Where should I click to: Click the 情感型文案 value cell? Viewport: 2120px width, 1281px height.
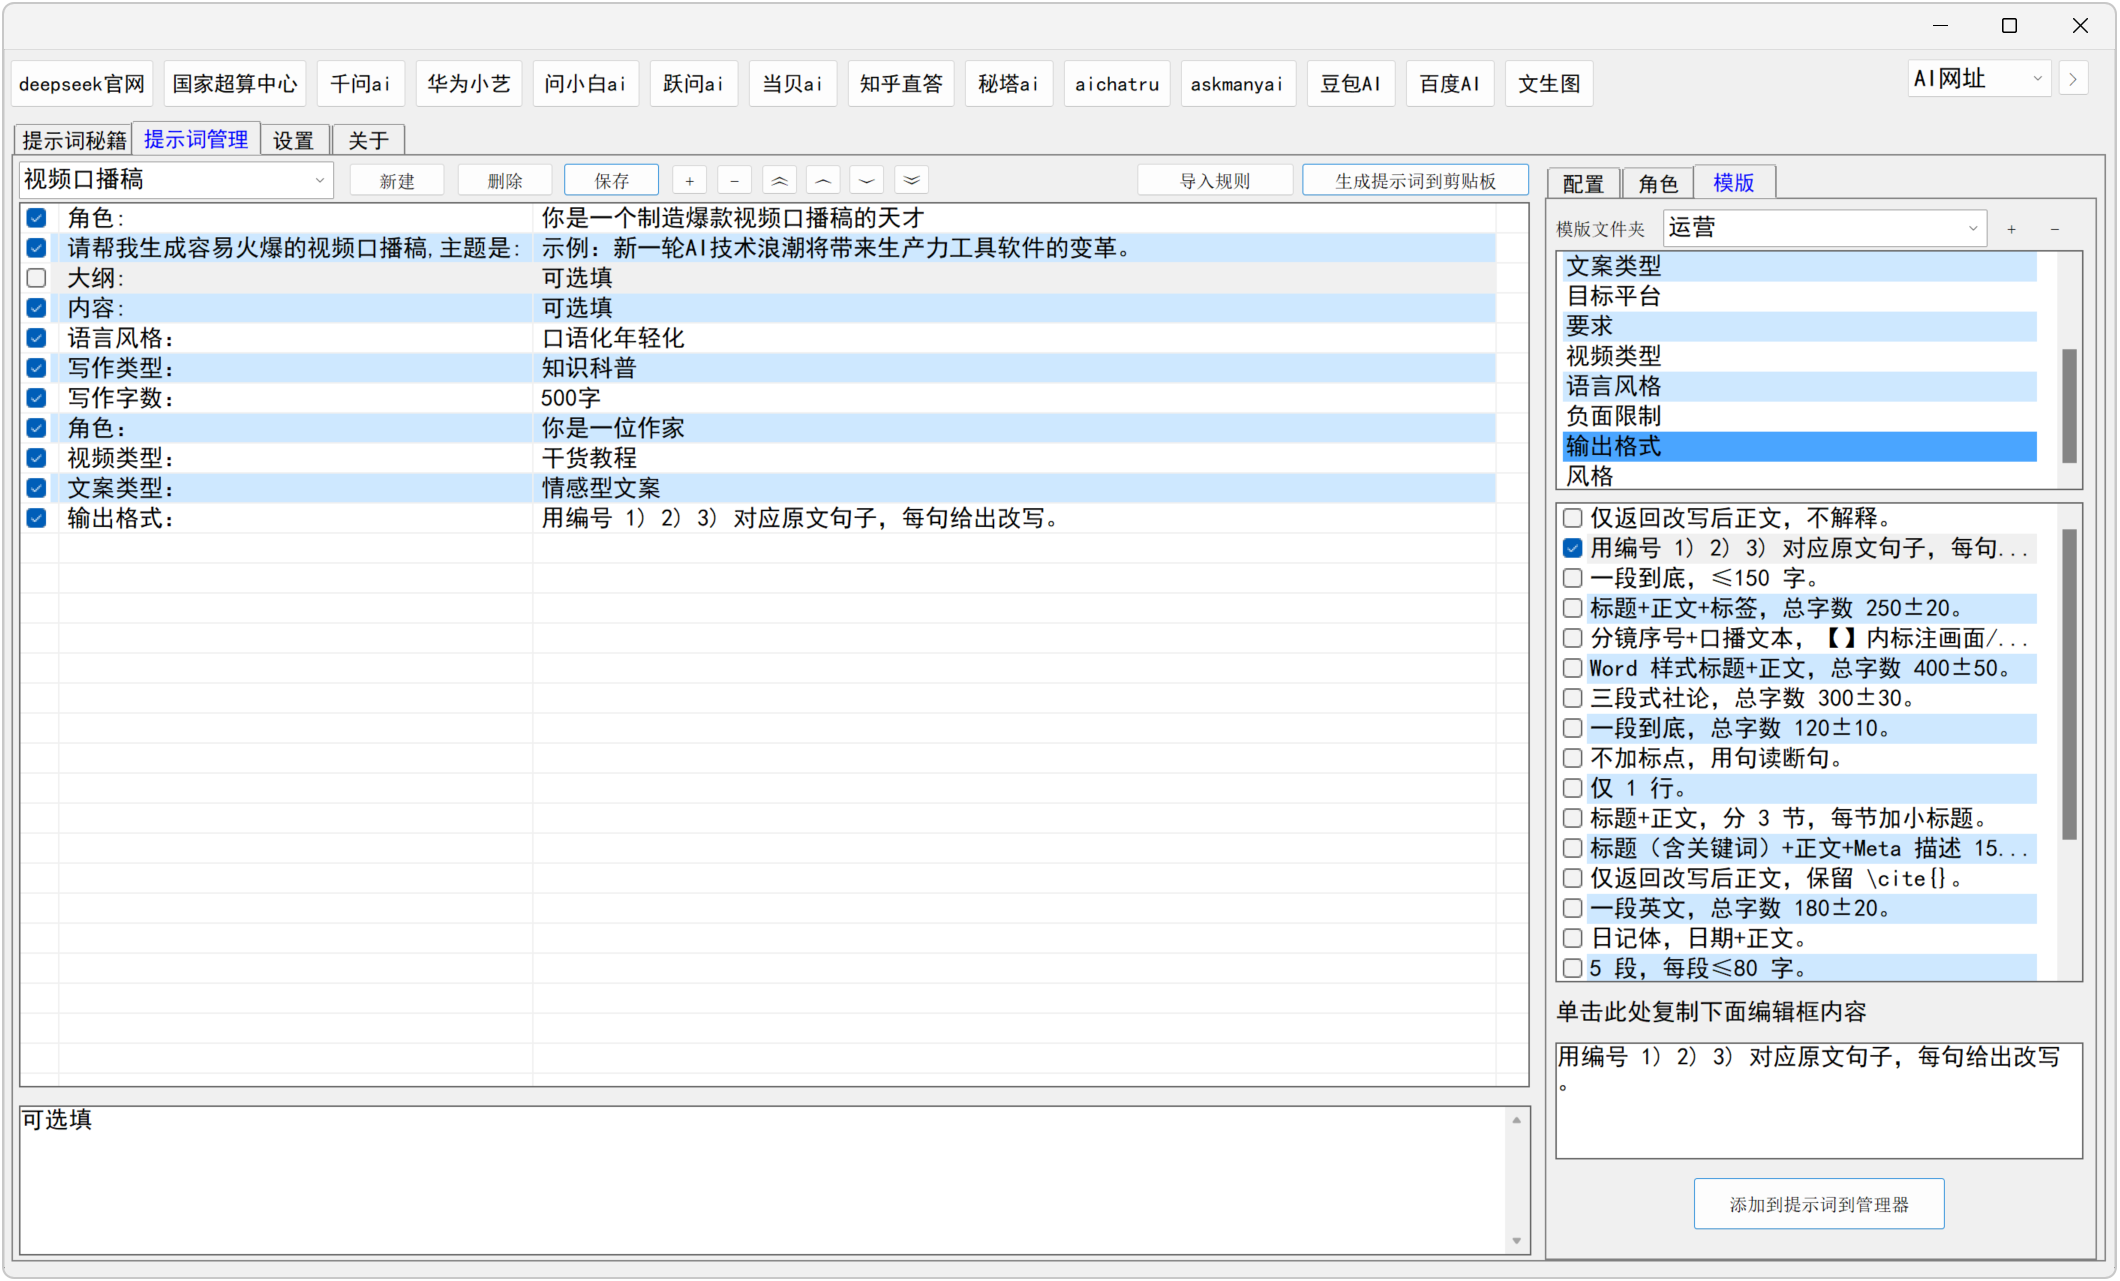[1014, 488]
